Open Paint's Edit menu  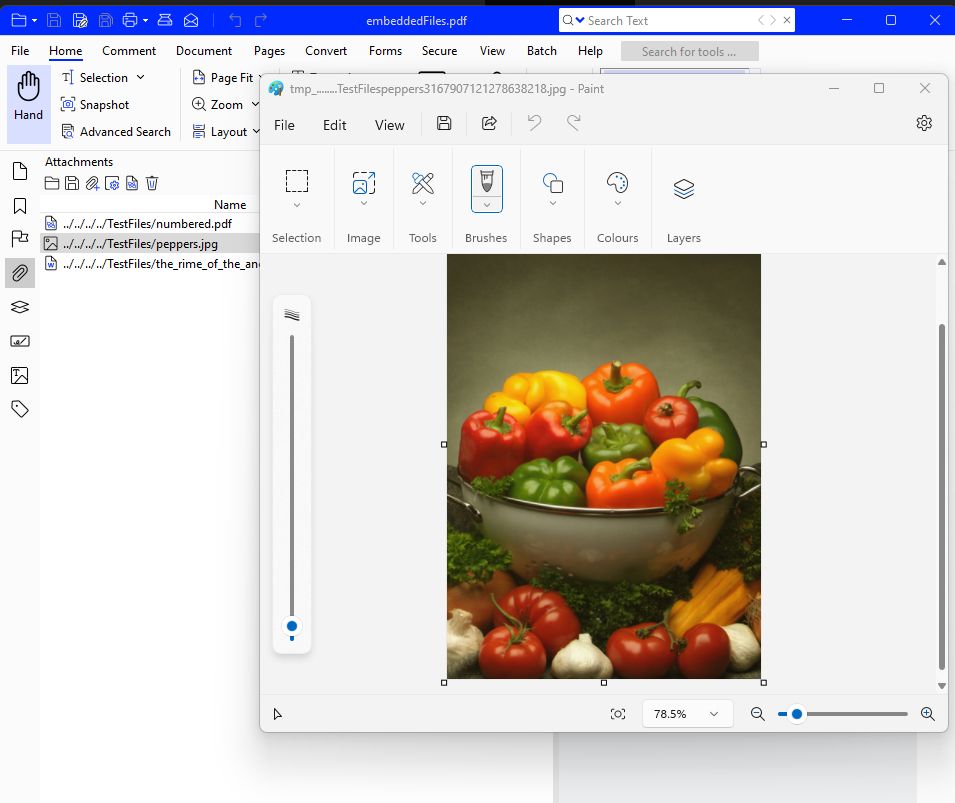click(x=334, y=125)
